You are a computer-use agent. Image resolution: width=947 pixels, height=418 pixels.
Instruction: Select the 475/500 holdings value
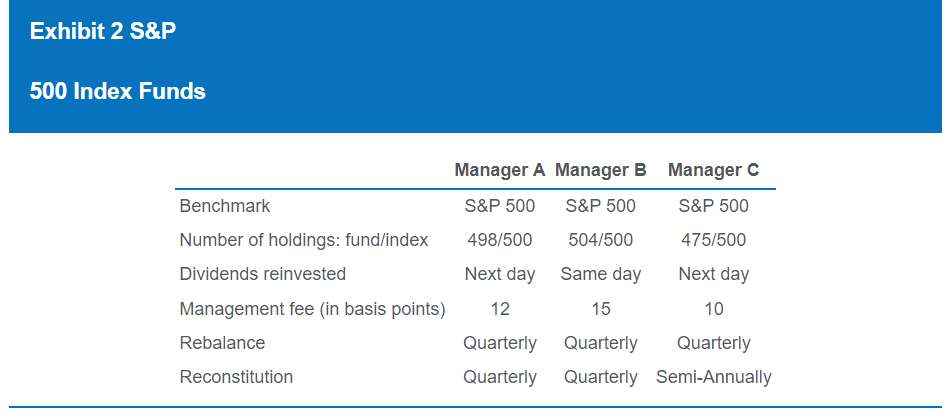point(713,240)
